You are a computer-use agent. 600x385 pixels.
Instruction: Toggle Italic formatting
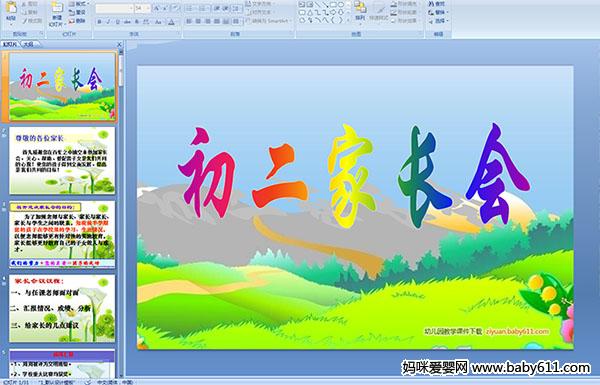click(108, 22)
